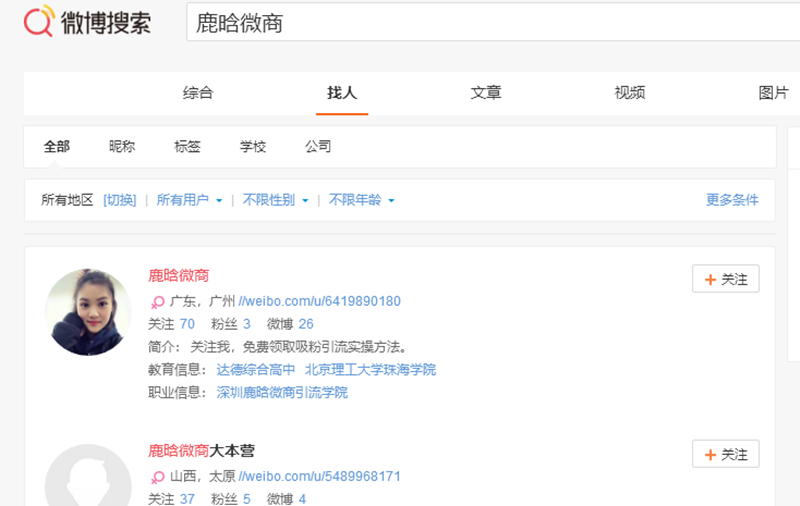Open the 所有用户 dropdown

[189, 200]
